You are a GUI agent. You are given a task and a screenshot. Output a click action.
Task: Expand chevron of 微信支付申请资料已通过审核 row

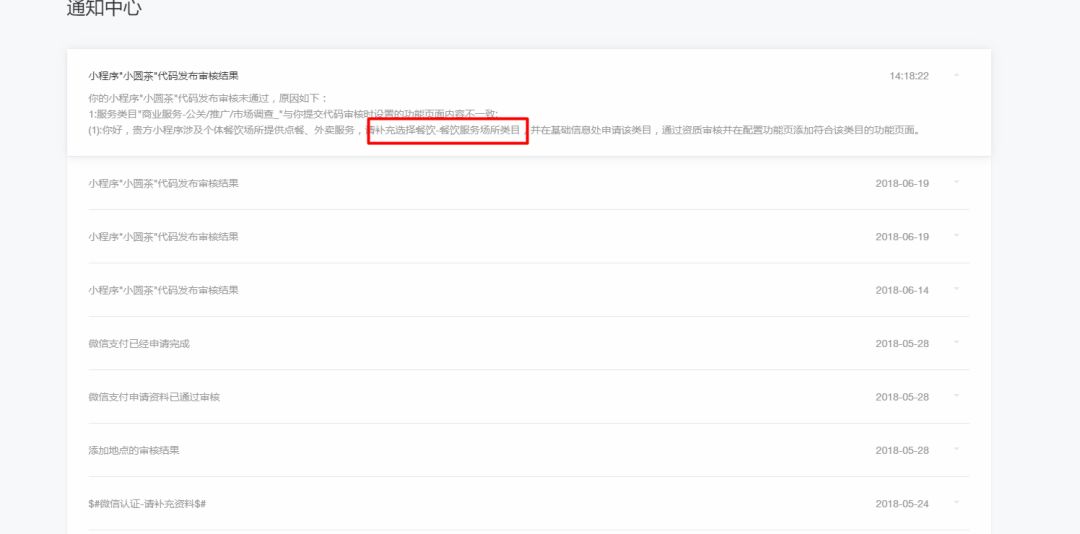[x=957, y=396]
